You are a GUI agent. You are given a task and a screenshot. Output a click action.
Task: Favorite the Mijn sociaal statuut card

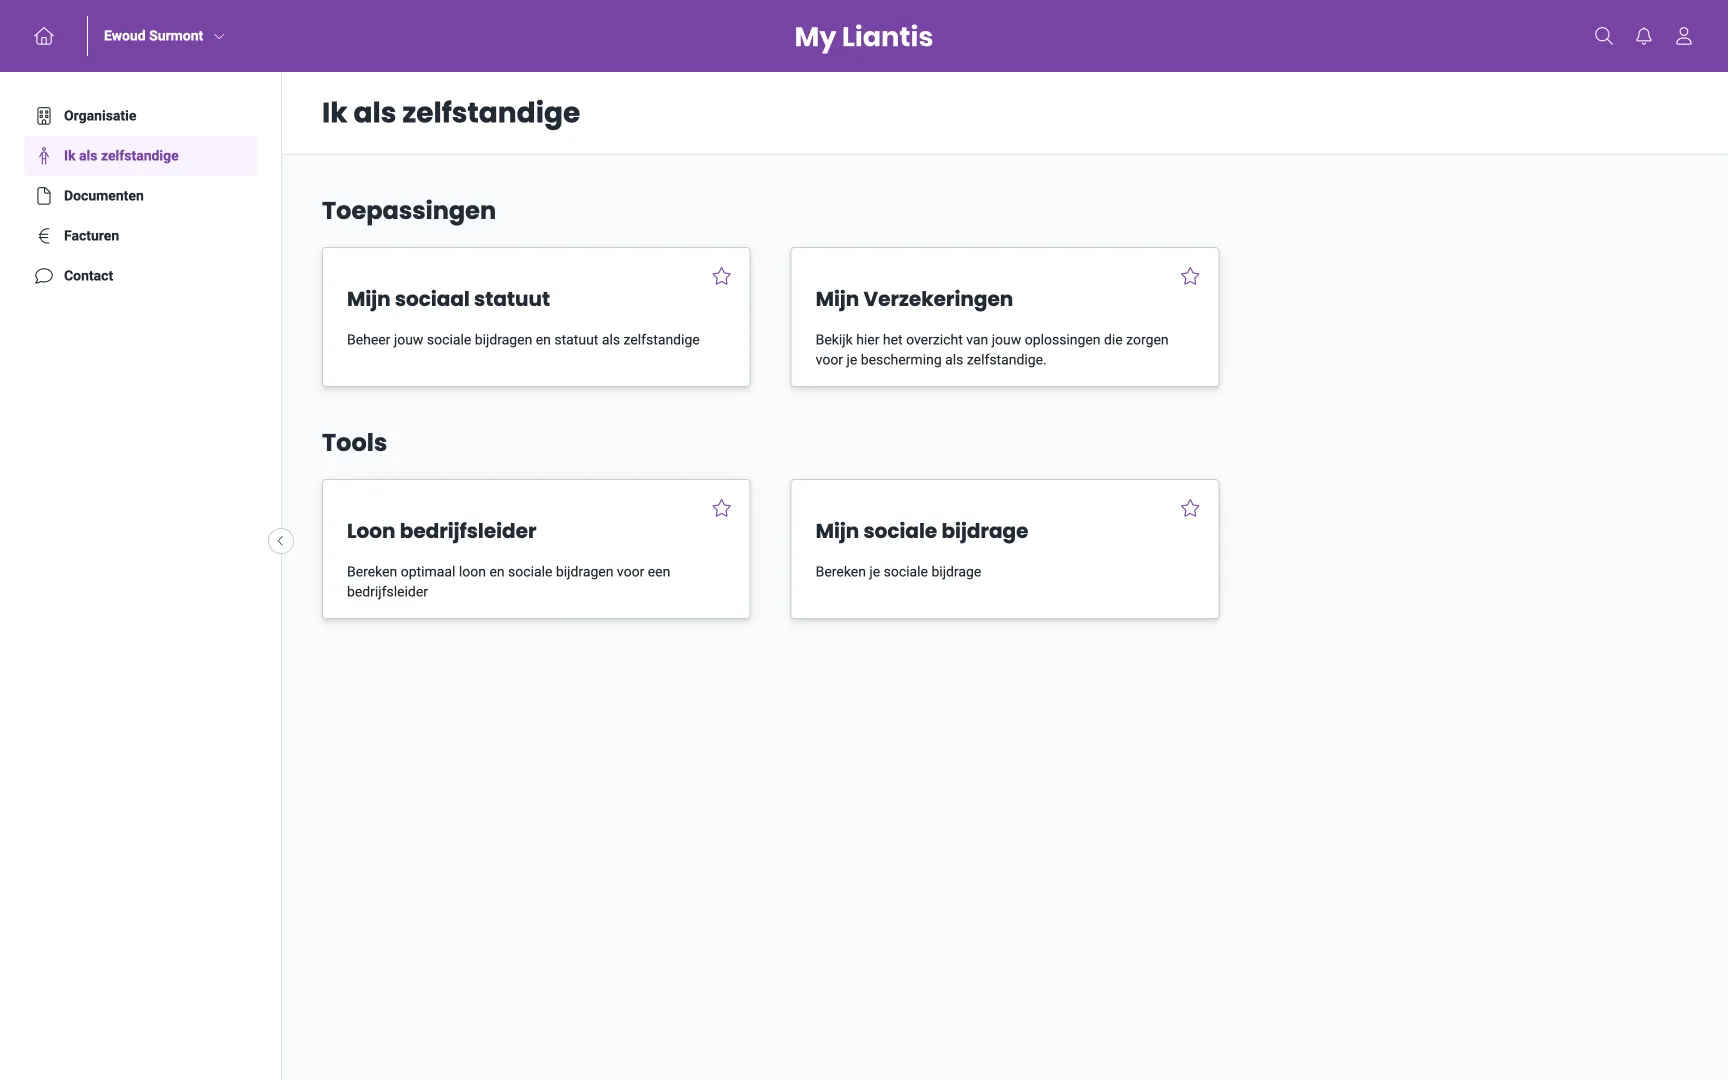[x=722, y=276]
